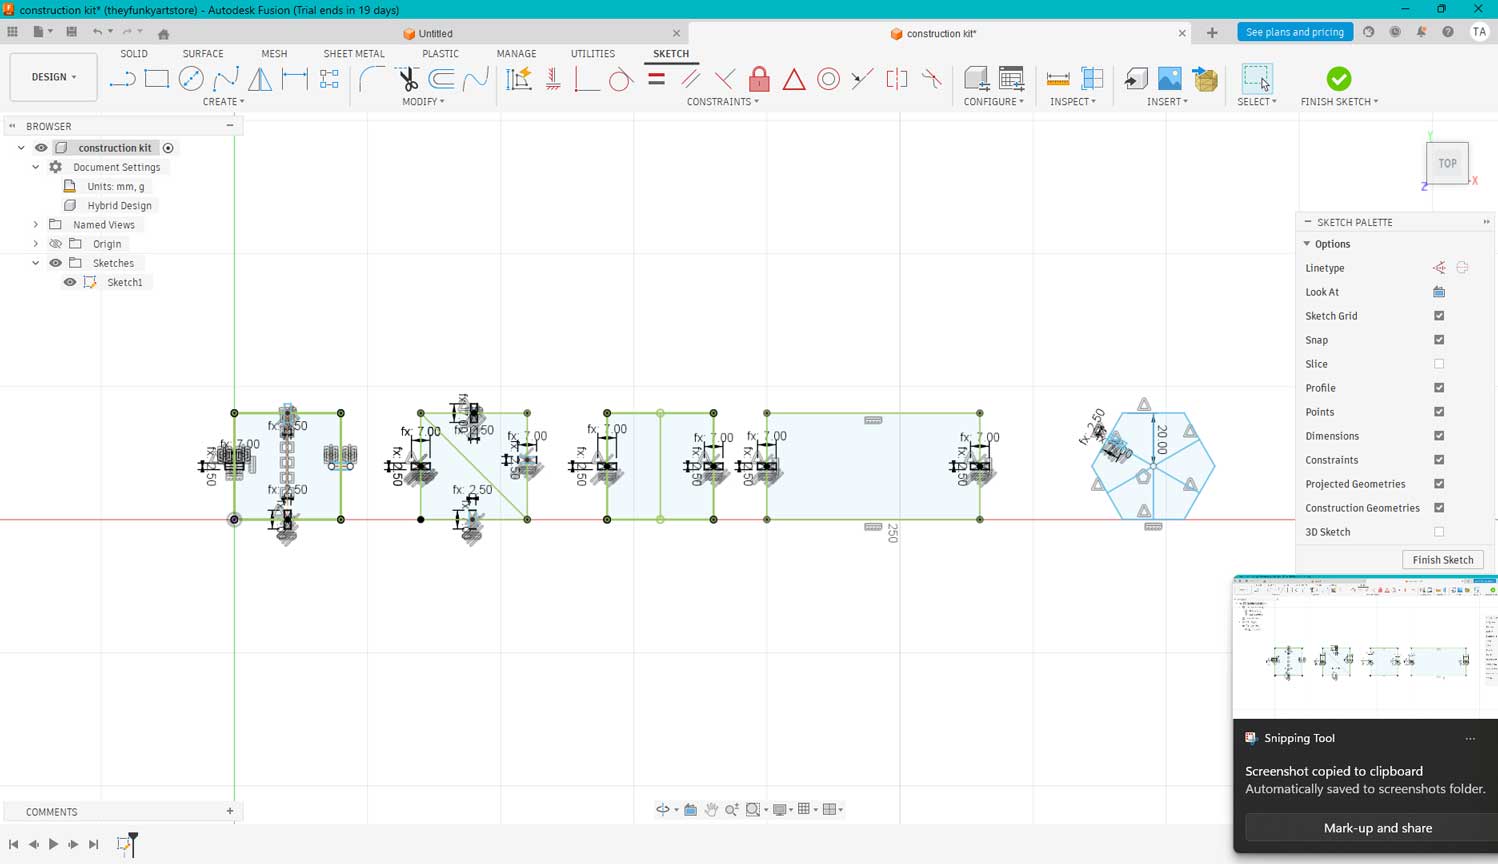Viewport: 1498px width, 864px height.
Task: Toggle the Points checkbox
Action: pyautogui.click(x=1439, y=412)
